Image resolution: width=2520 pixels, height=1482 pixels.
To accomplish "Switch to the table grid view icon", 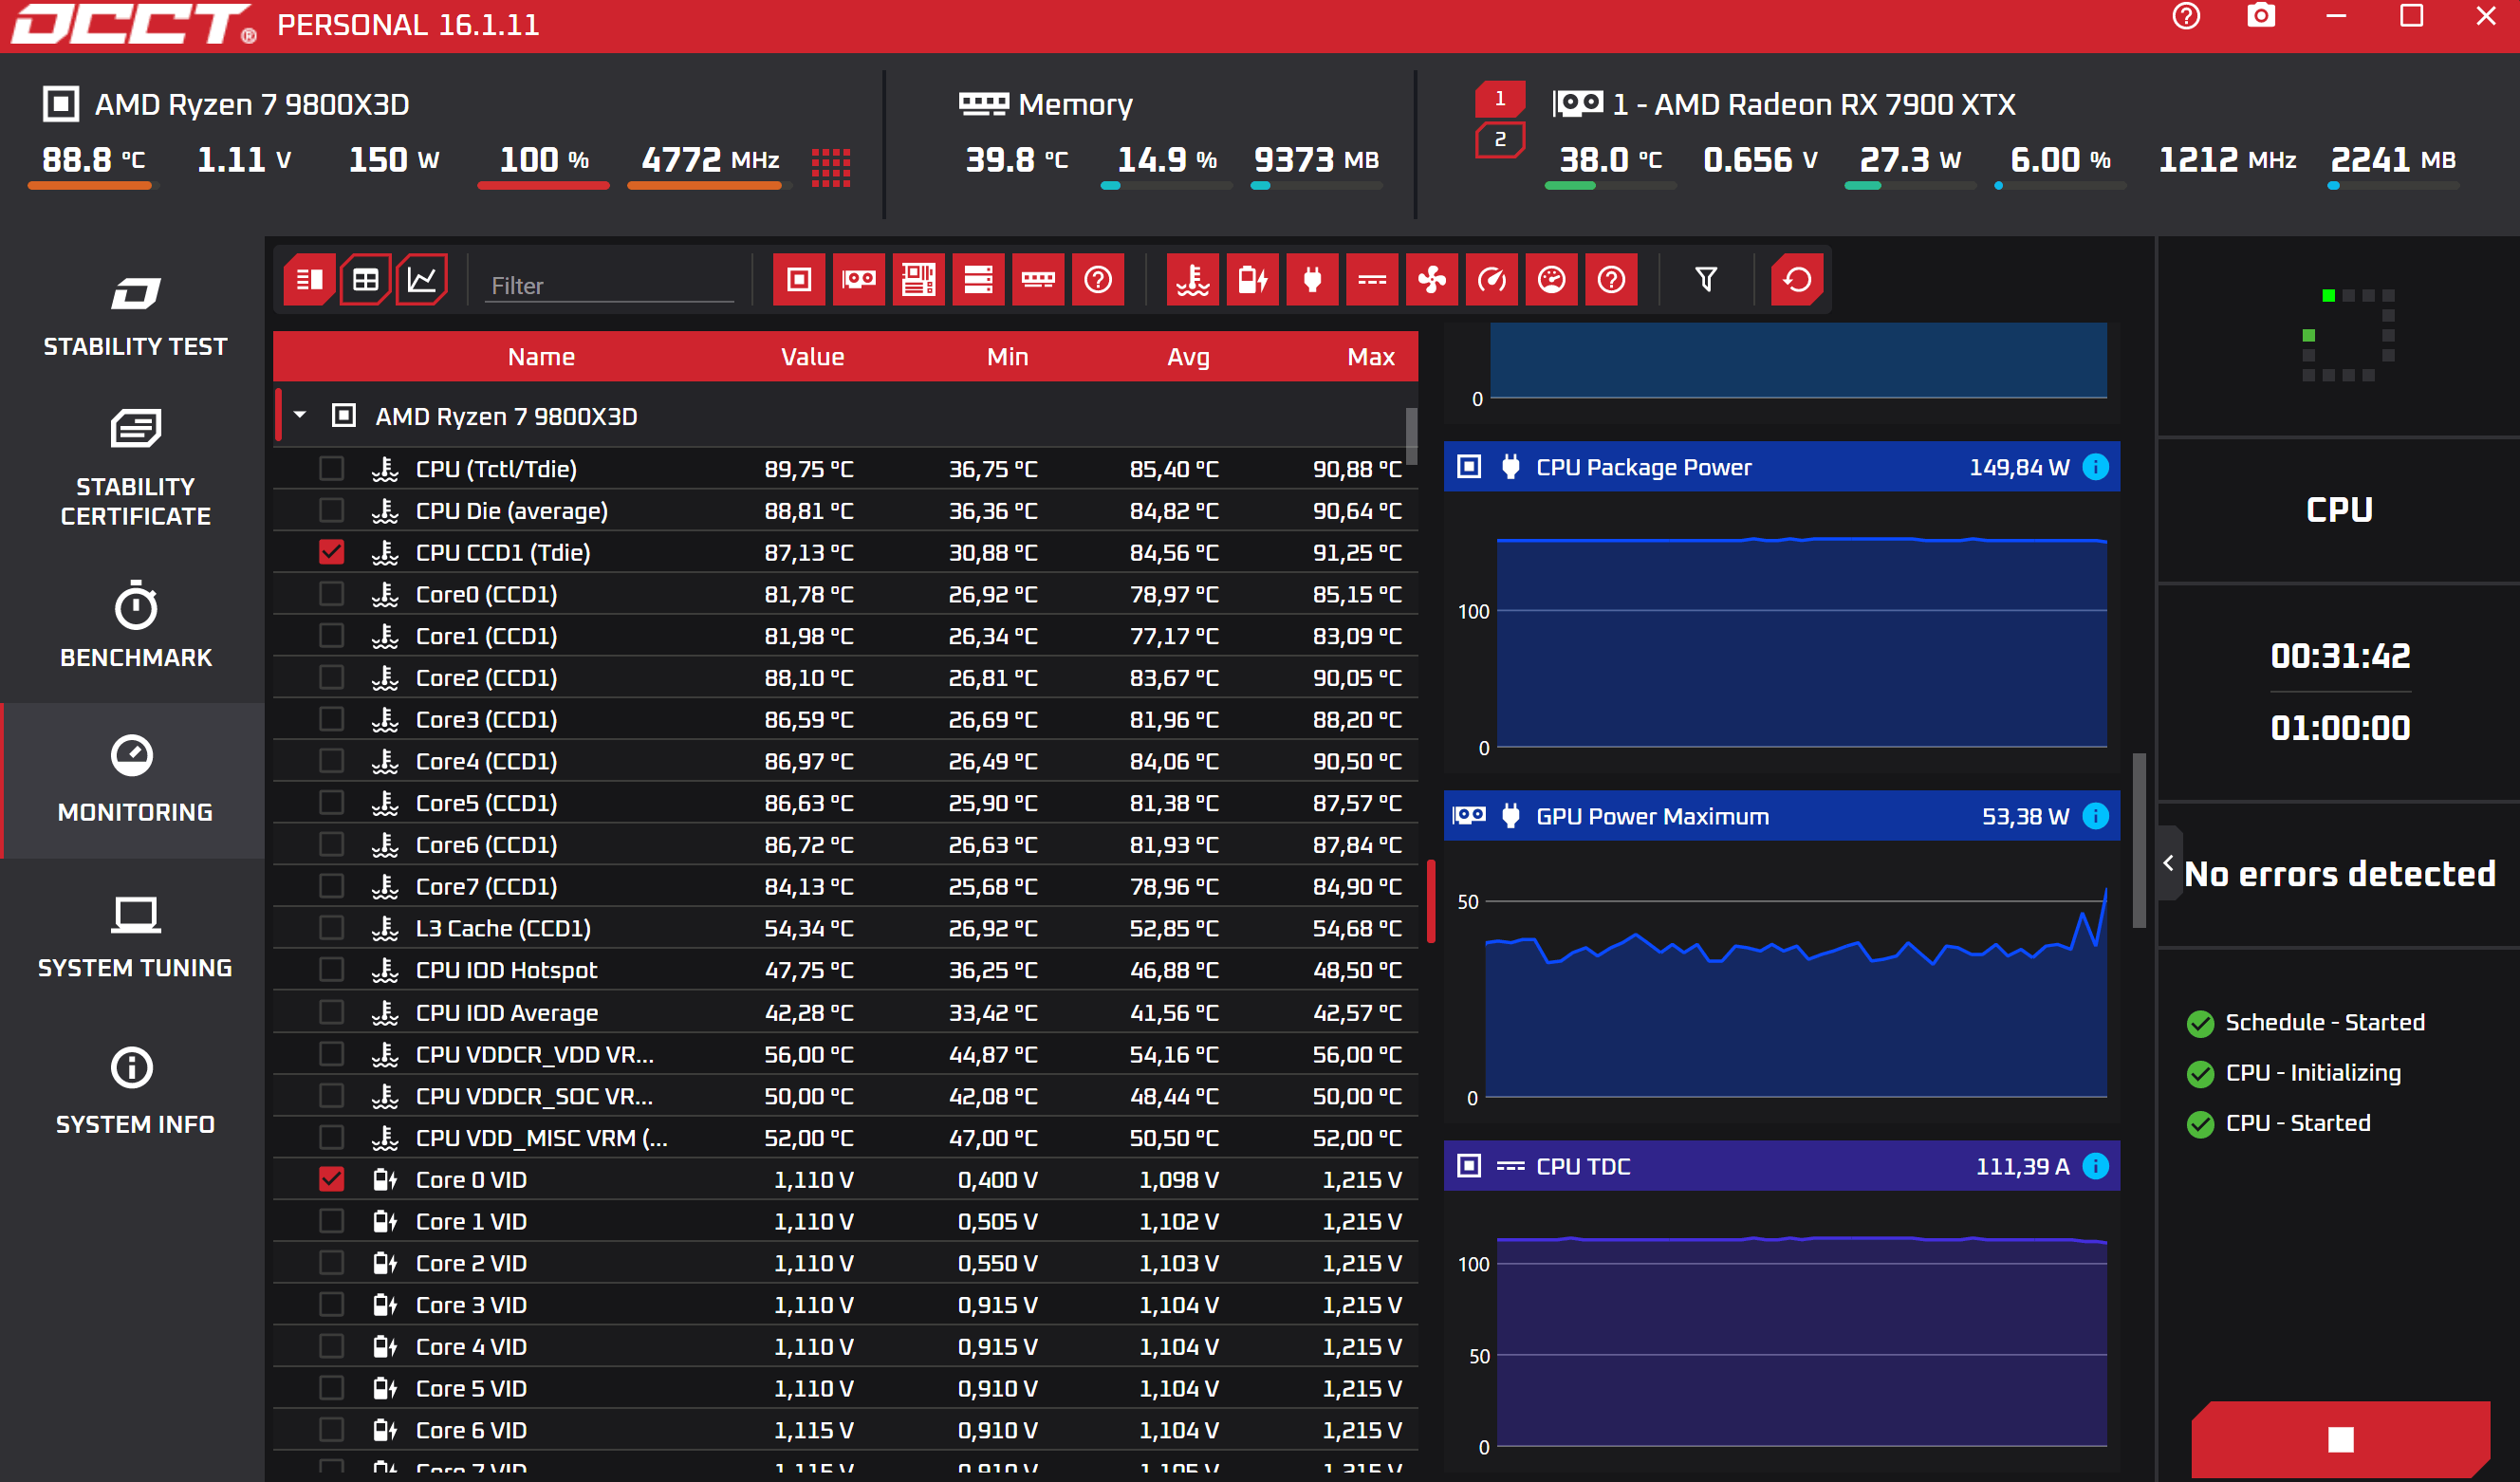I will (x=366, y=280).
